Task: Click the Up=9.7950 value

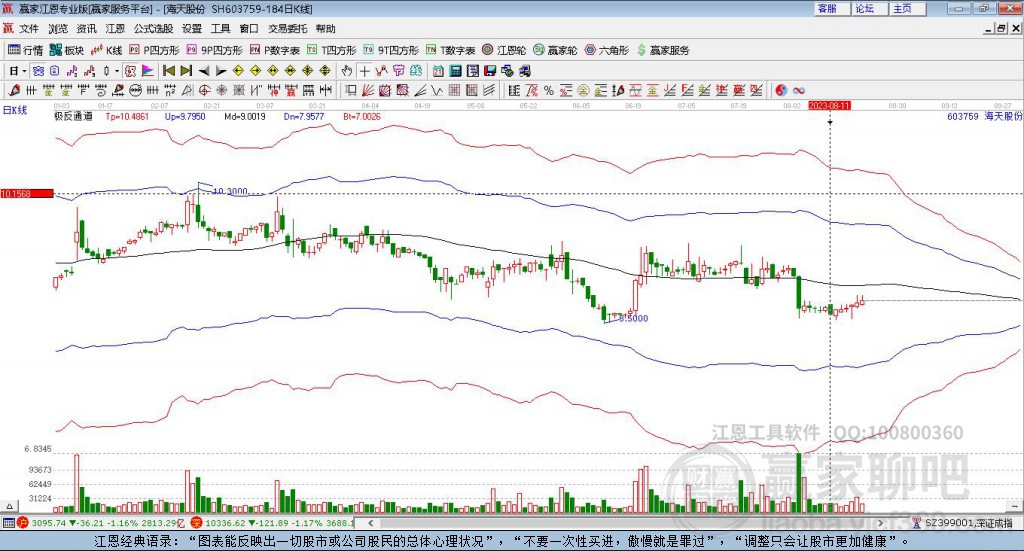Action: tap(185, 116)
